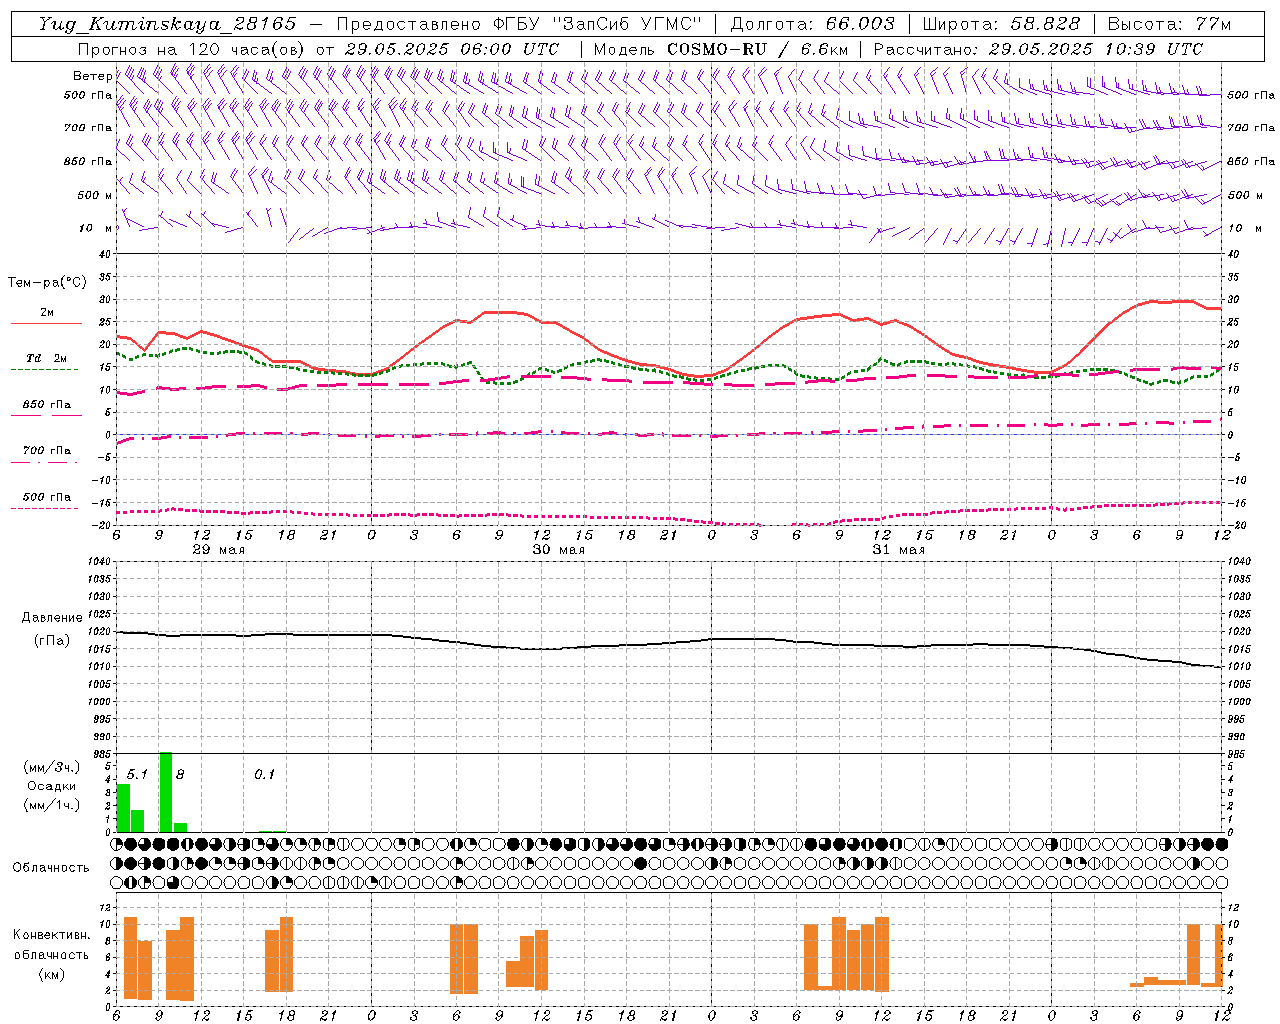Click the Ветер wind panel label
1280x1024 pixels.
point(92,76)
